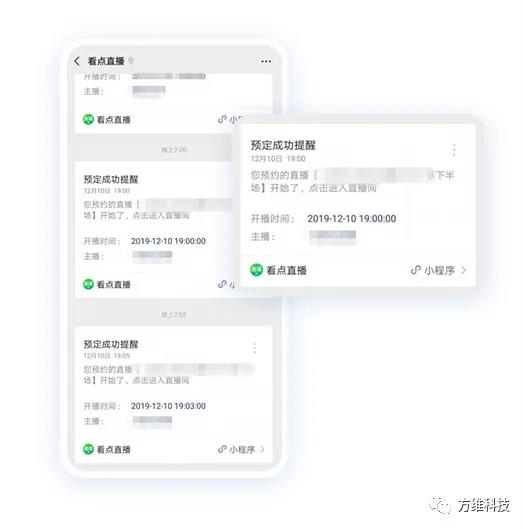Screen dimensions: 523x529
Task: Open vertical dots menu on 19:05 card
Action: [254, 348]
